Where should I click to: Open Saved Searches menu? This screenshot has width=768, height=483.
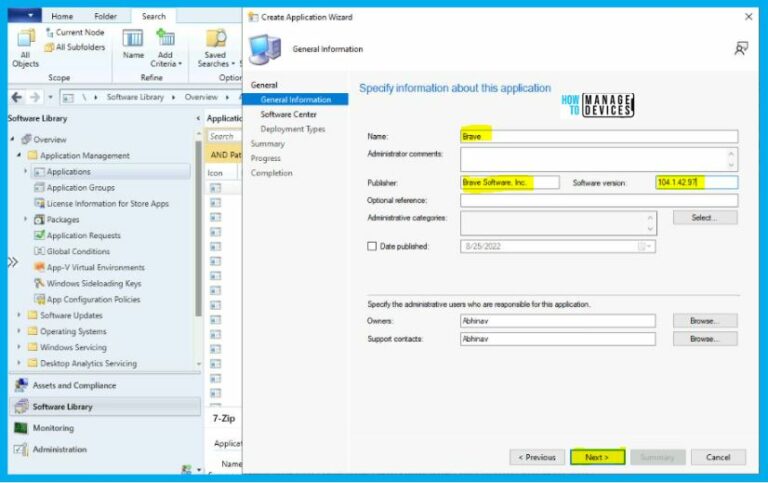coord(216,48)
